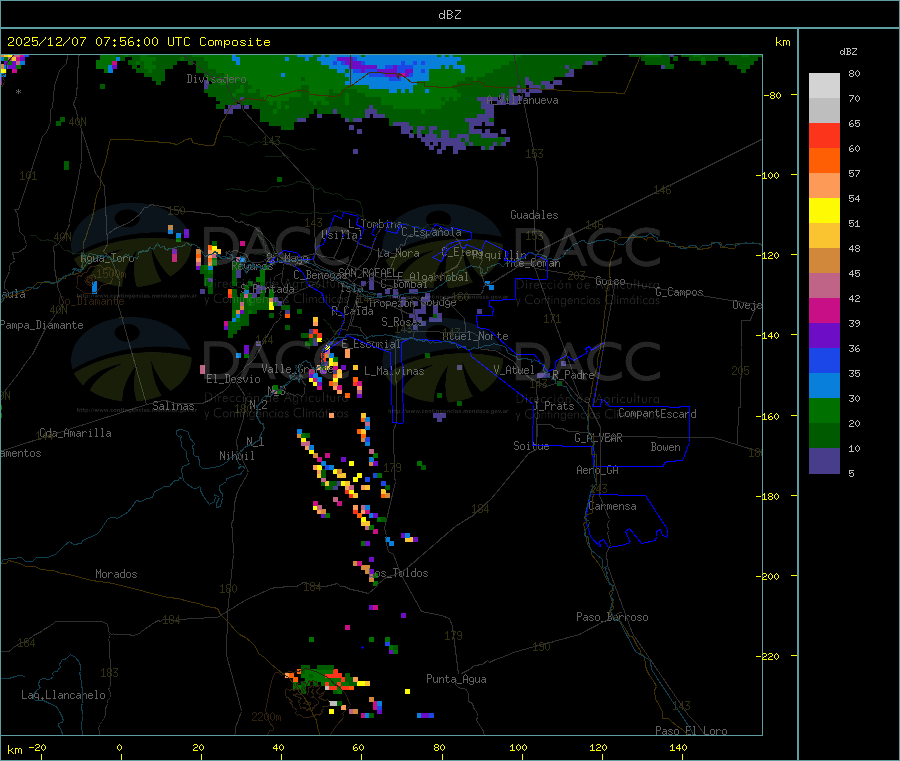Click the 'dBZ' heading above the color legend
Screen dimensions: 900x761
[848, 52]
